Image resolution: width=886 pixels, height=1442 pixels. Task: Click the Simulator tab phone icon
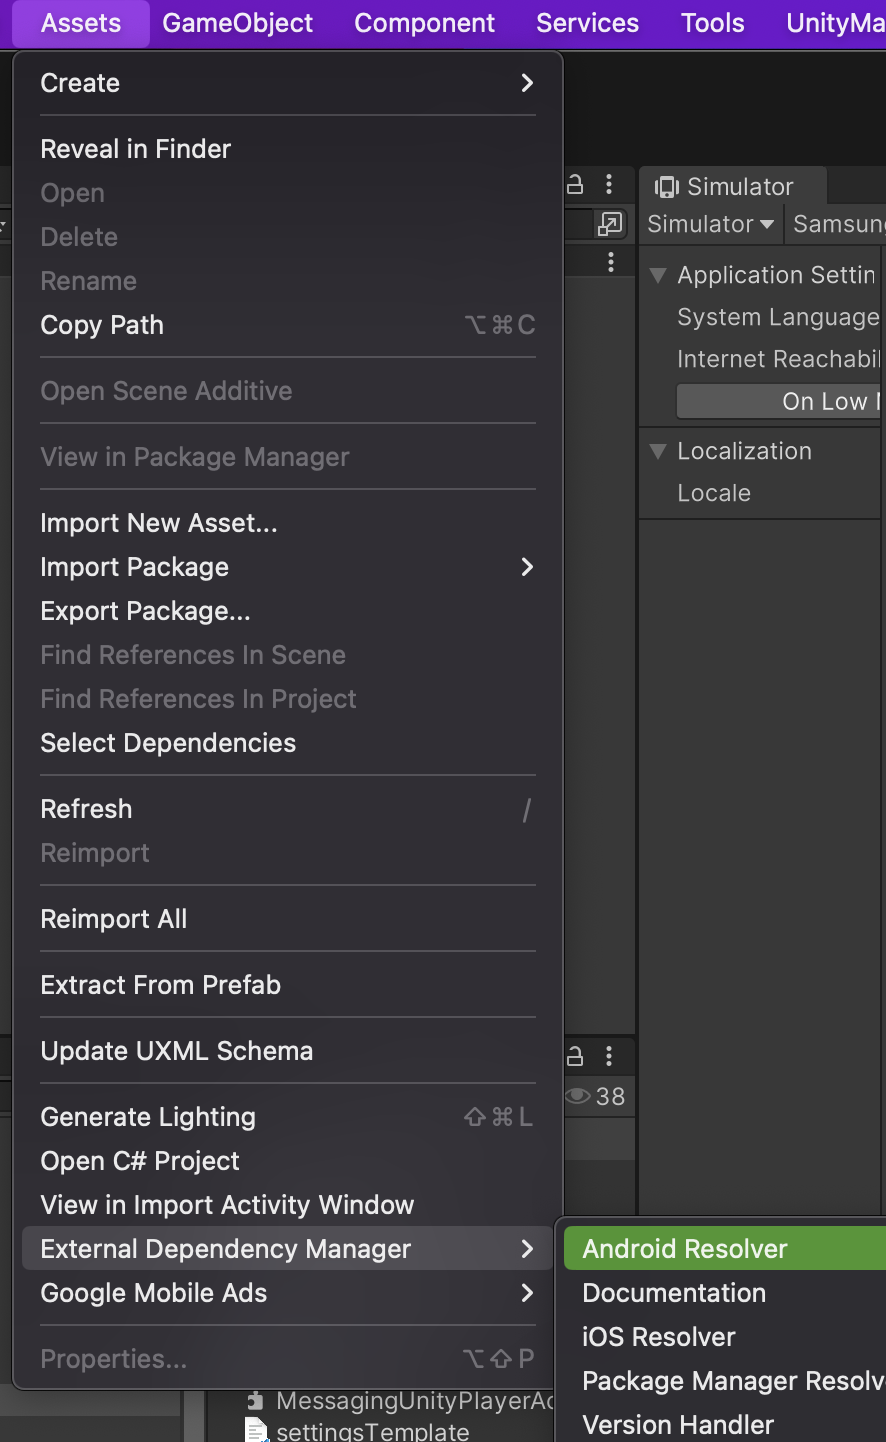(666, 187)
